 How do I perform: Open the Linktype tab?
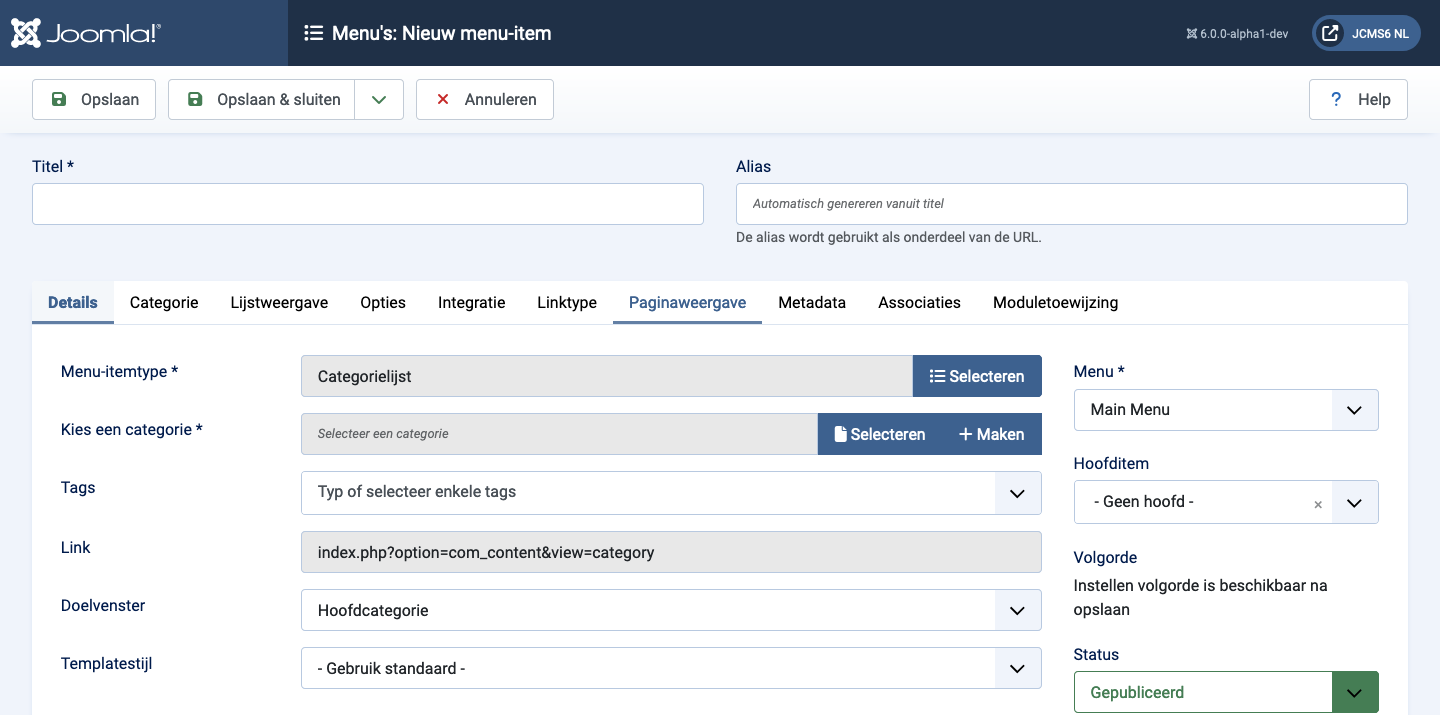(567, 303)
